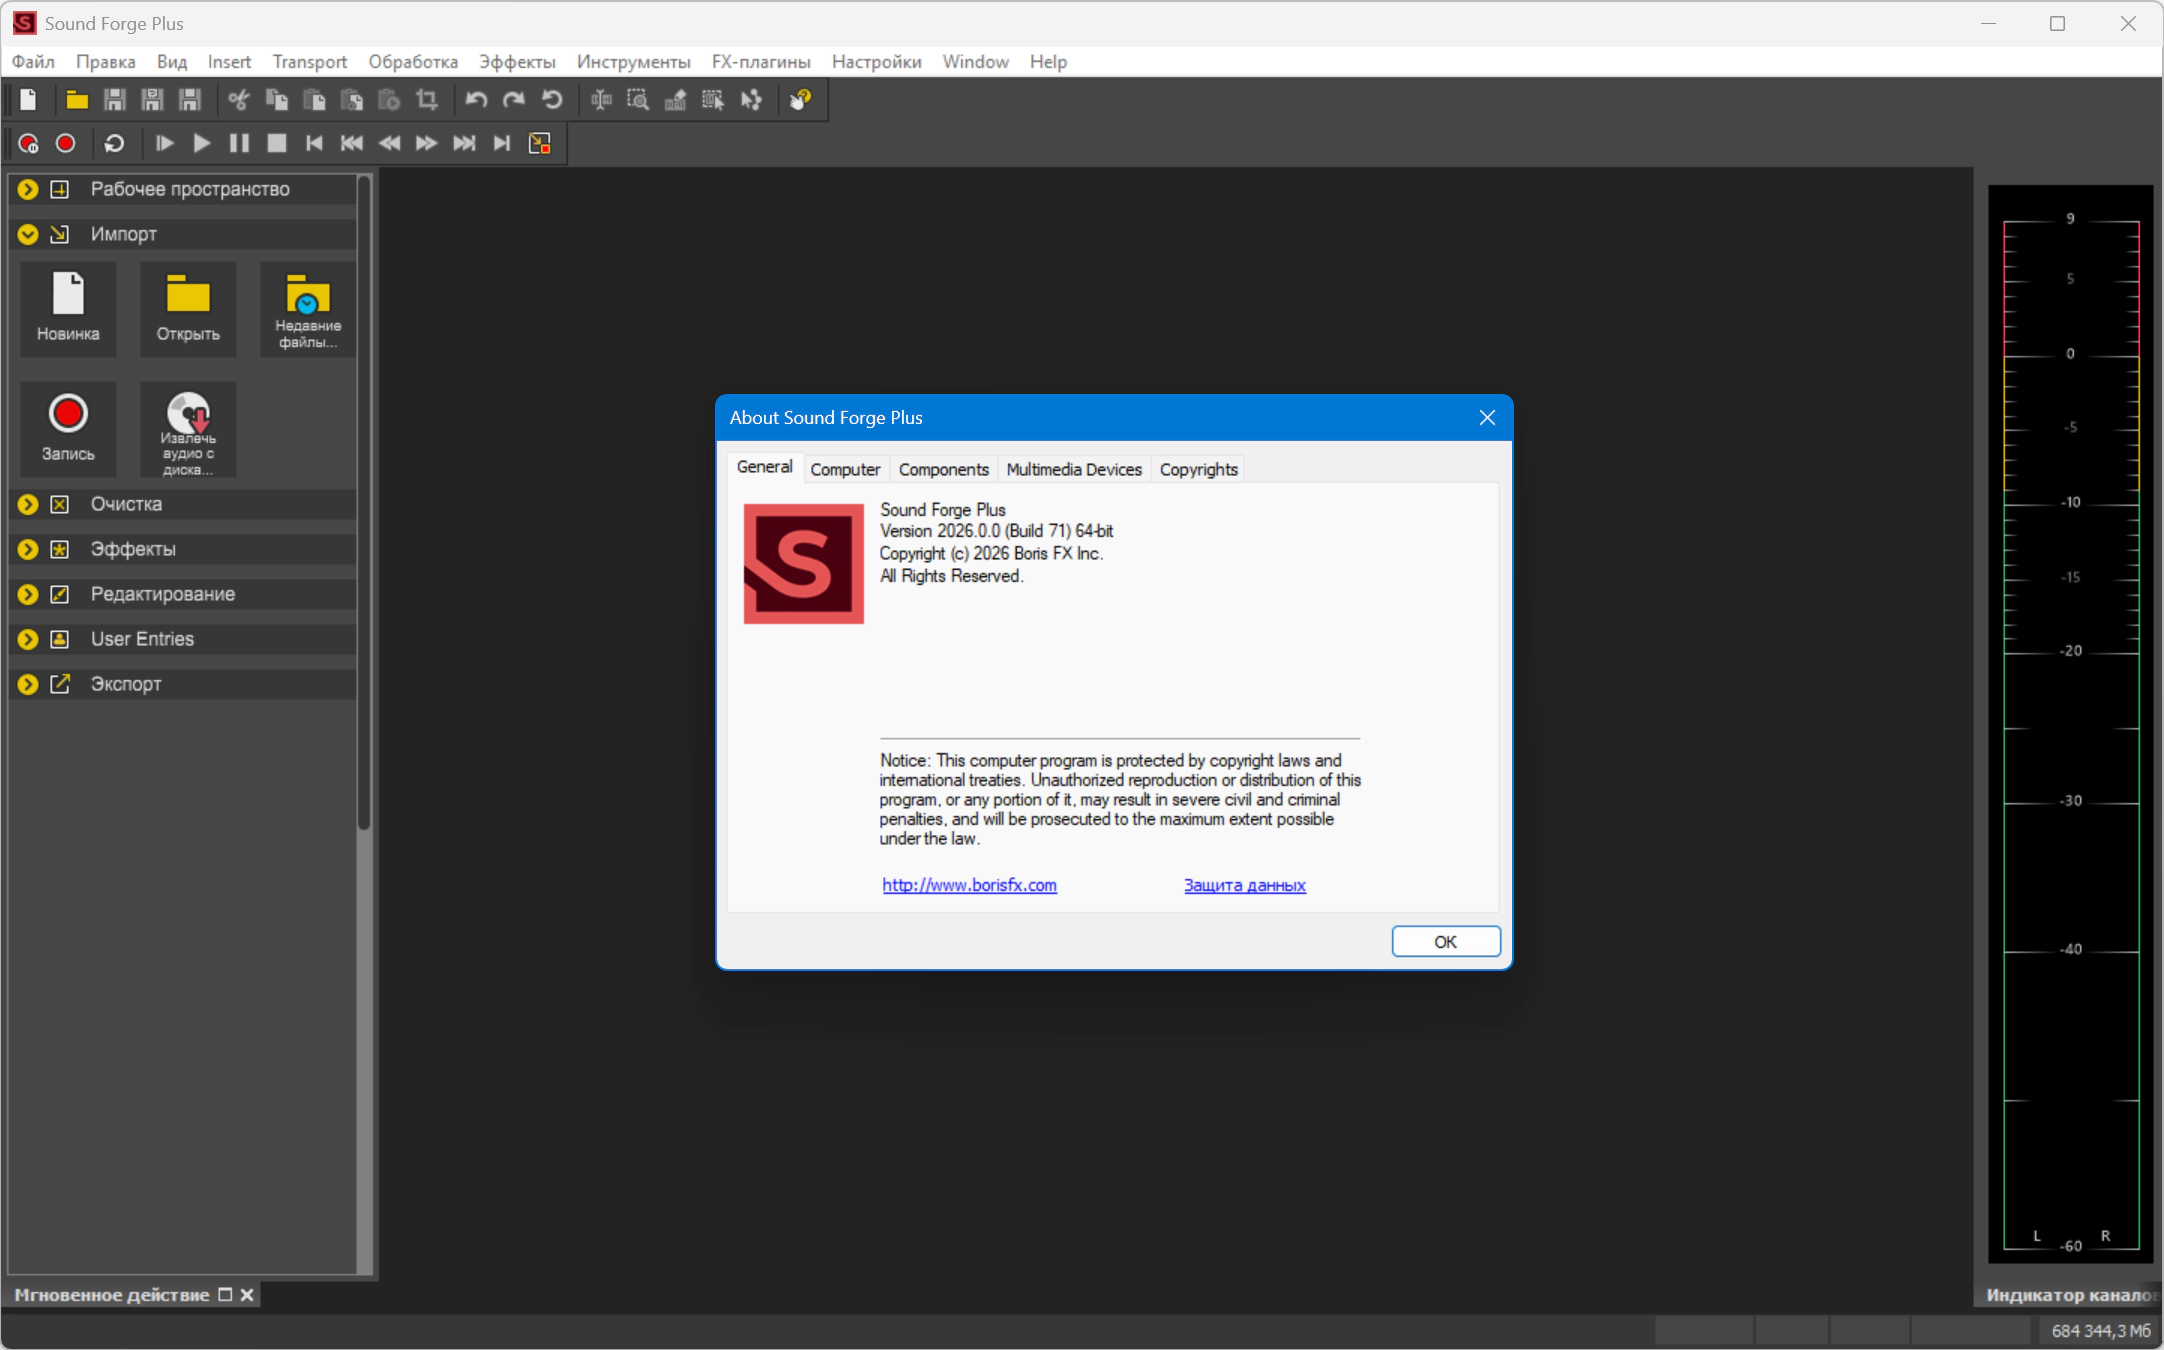Expand the Эффекты section in side panel

point(28,549)
